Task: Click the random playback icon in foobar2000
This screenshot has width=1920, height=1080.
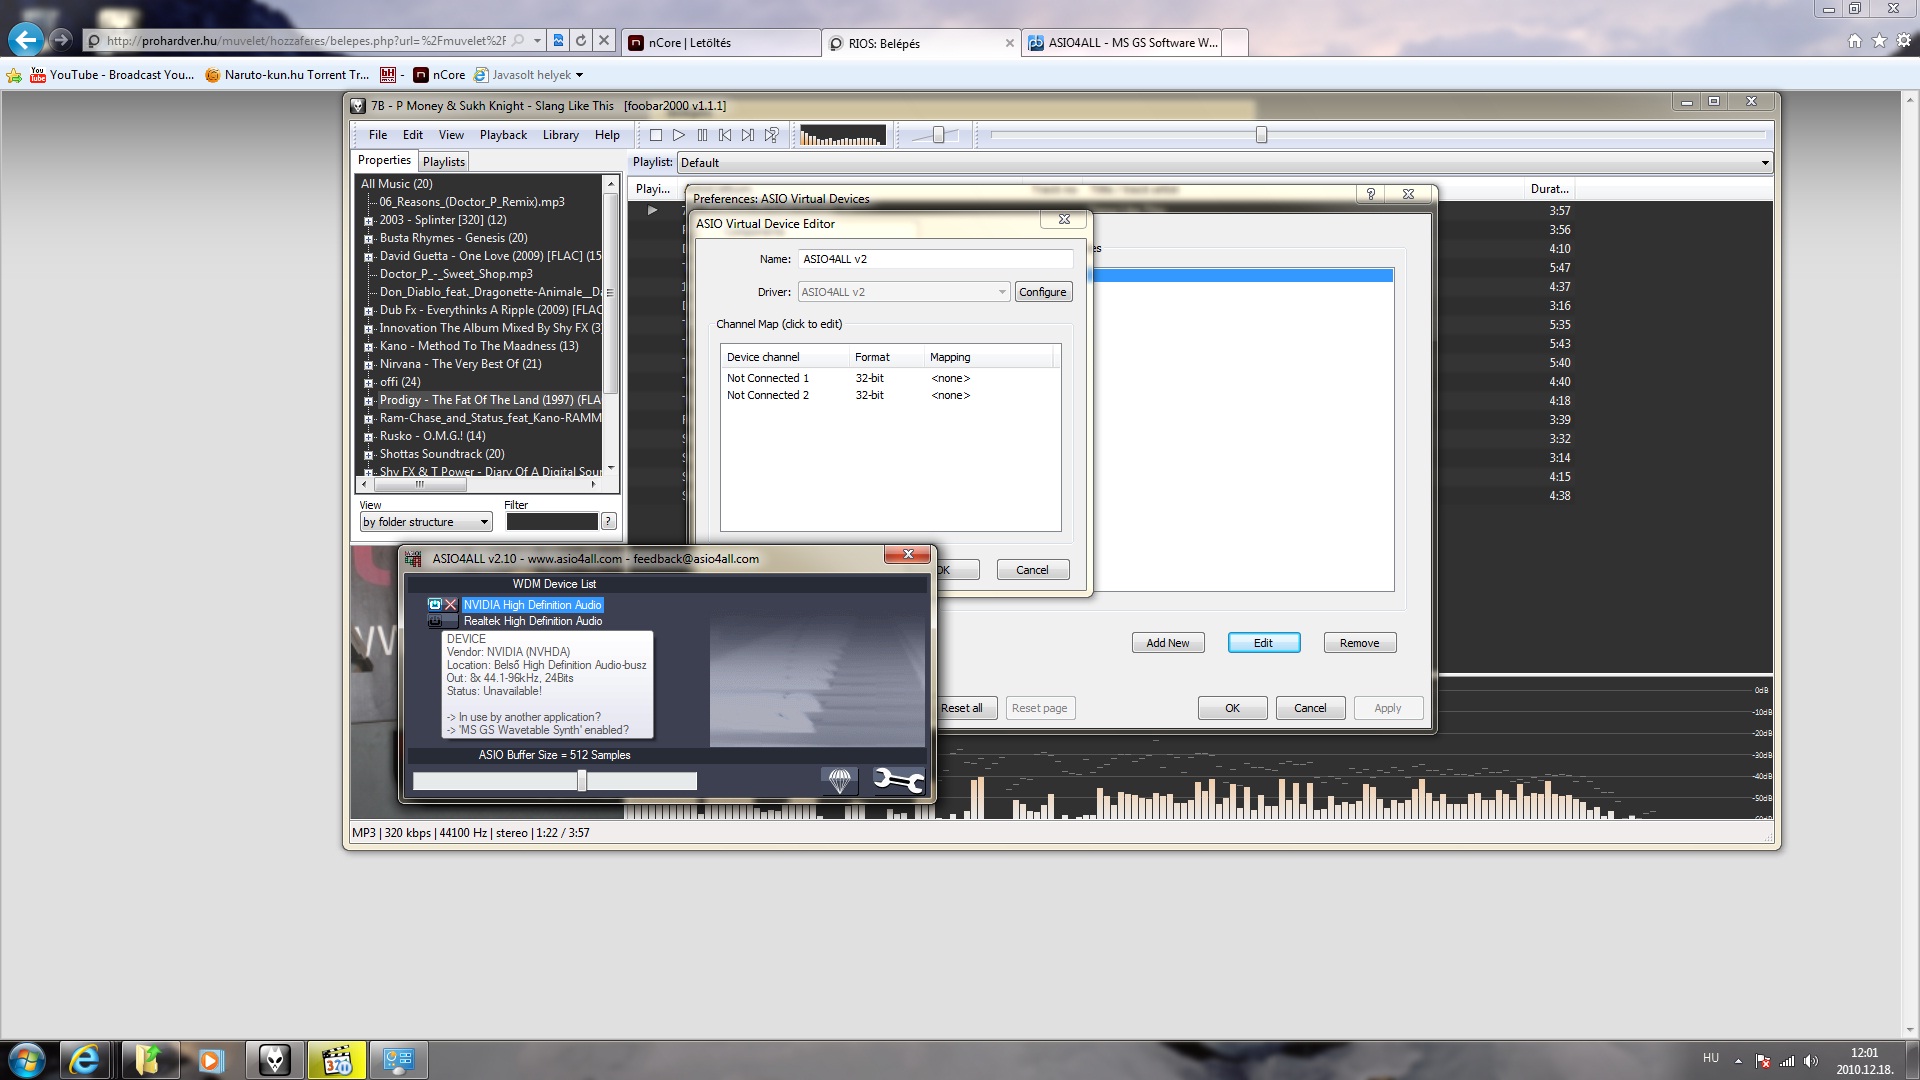Action: [x=771, y=135]
